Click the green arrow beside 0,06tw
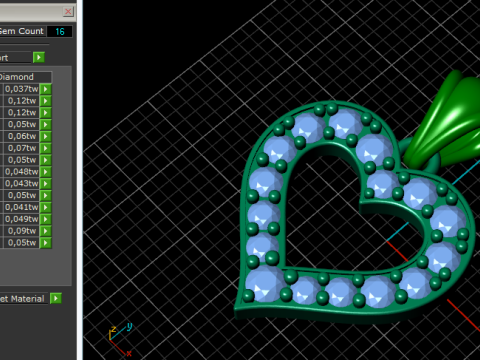 pos(46,136)
